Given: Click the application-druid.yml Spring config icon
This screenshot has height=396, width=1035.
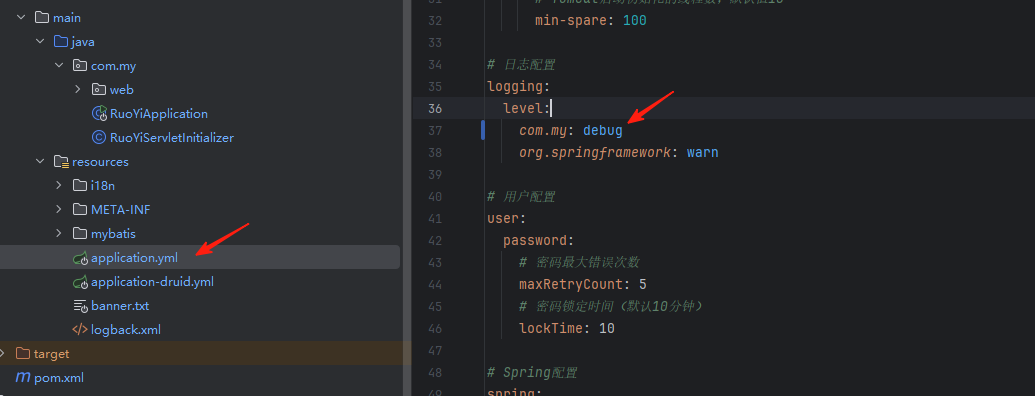Looking at the screenshot, I should point(80,281).
